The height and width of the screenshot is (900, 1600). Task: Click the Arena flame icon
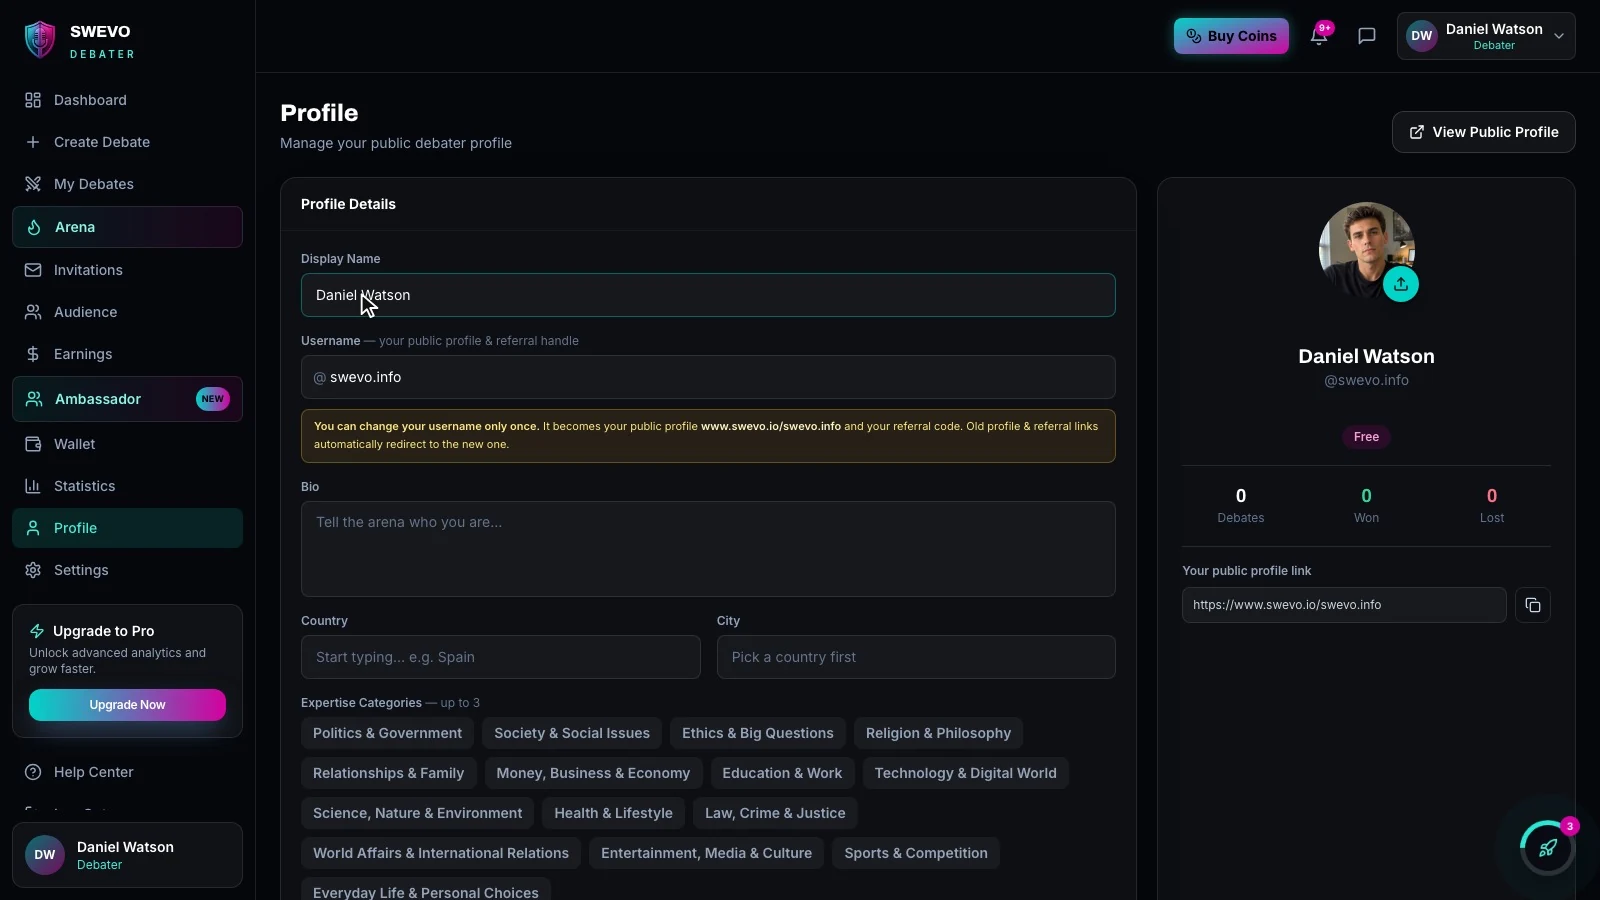34,227
